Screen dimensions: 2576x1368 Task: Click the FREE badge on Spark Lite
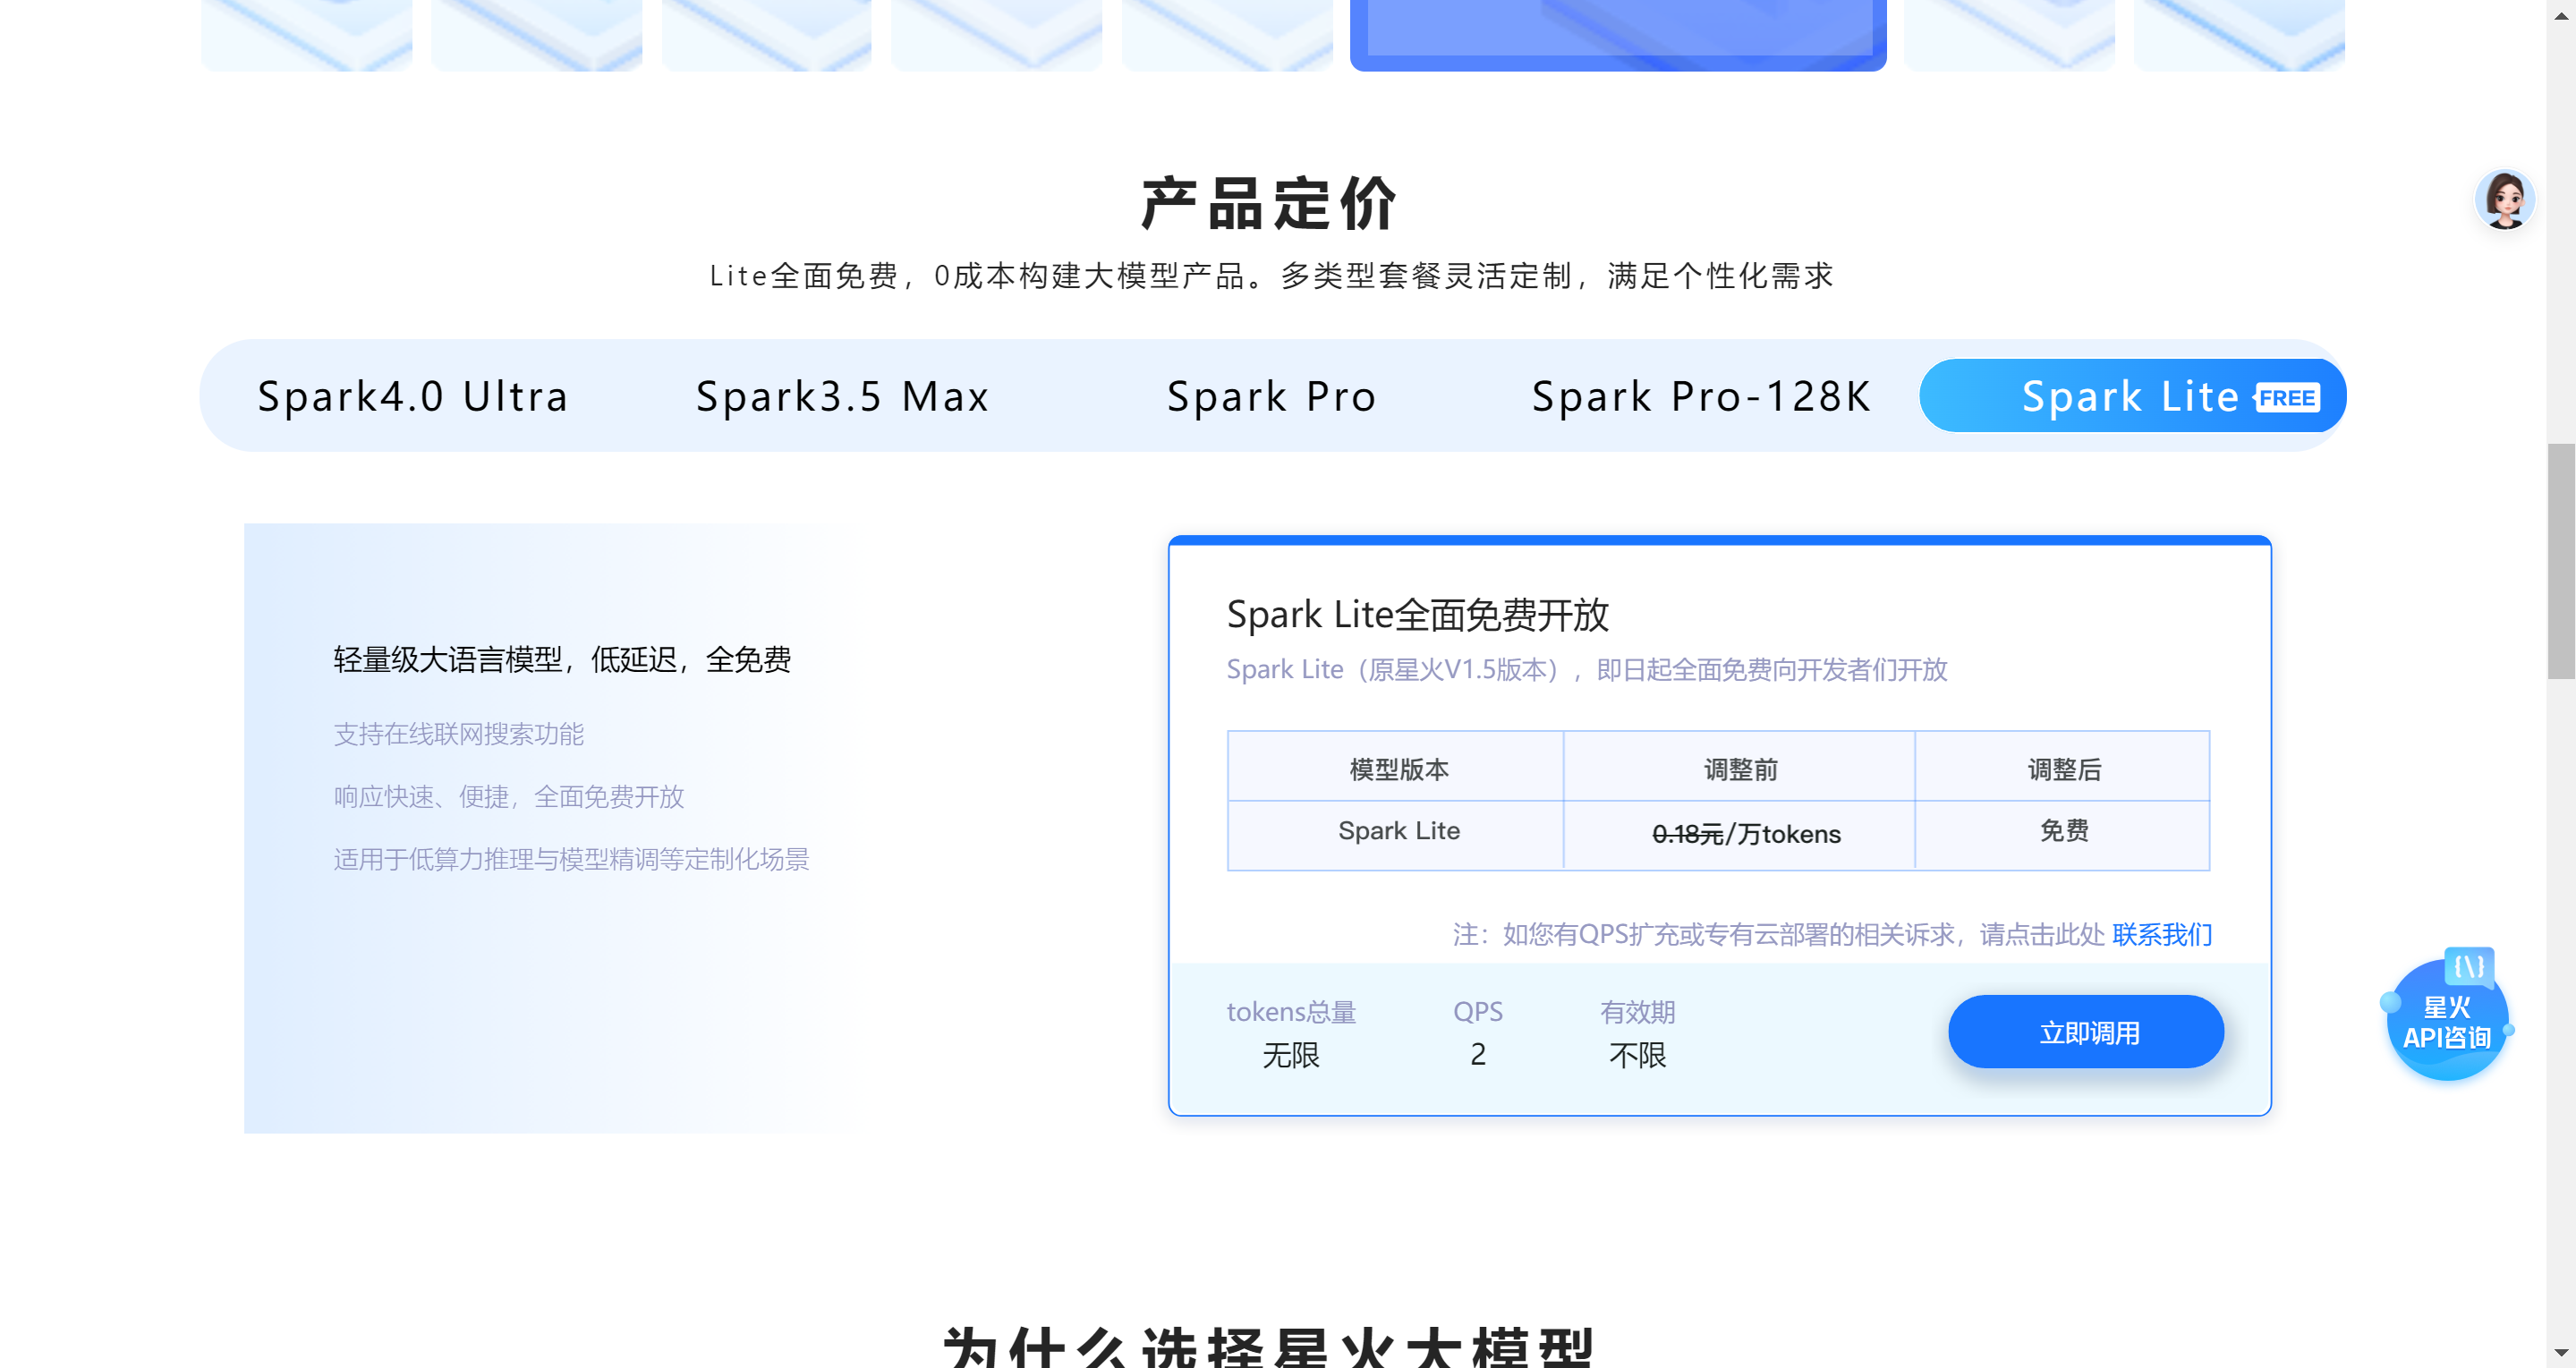(x=2287, y=398)
